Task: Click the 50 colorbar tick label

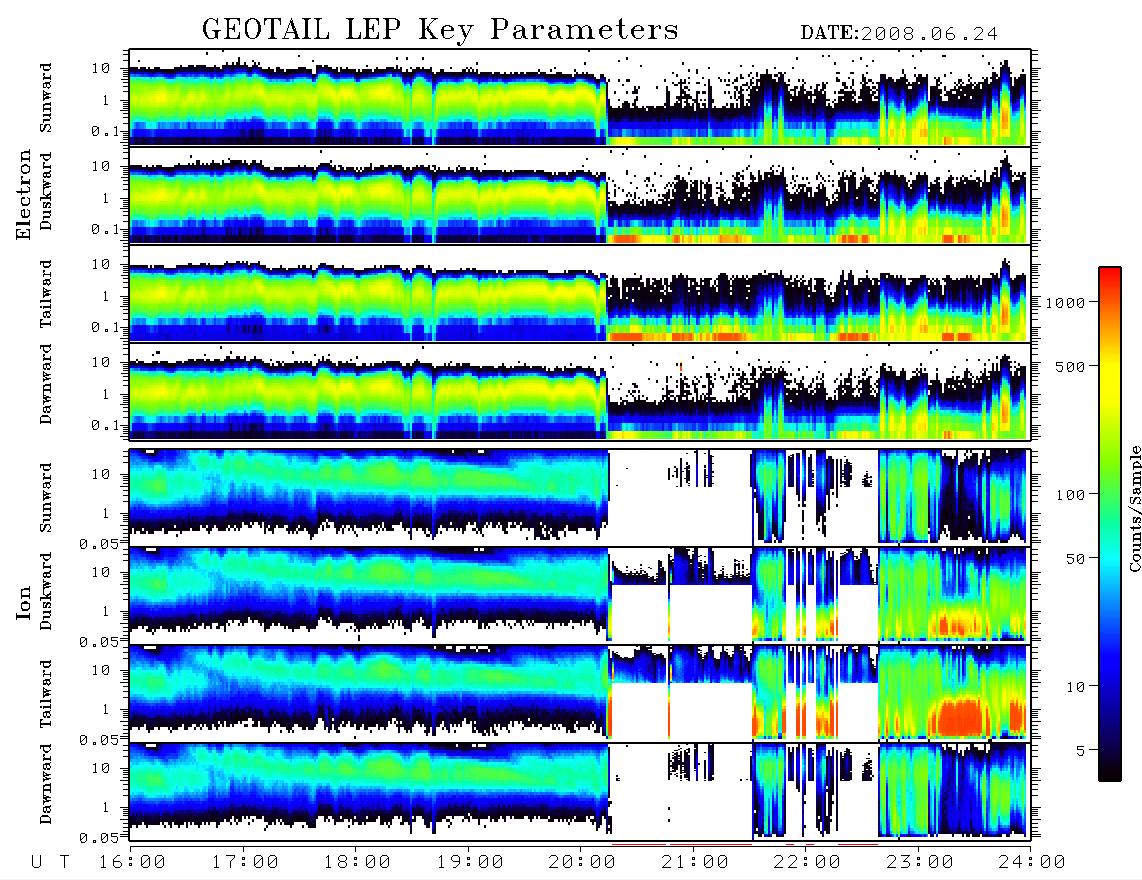Action: pyautogui.click(x=1076, y=559)
